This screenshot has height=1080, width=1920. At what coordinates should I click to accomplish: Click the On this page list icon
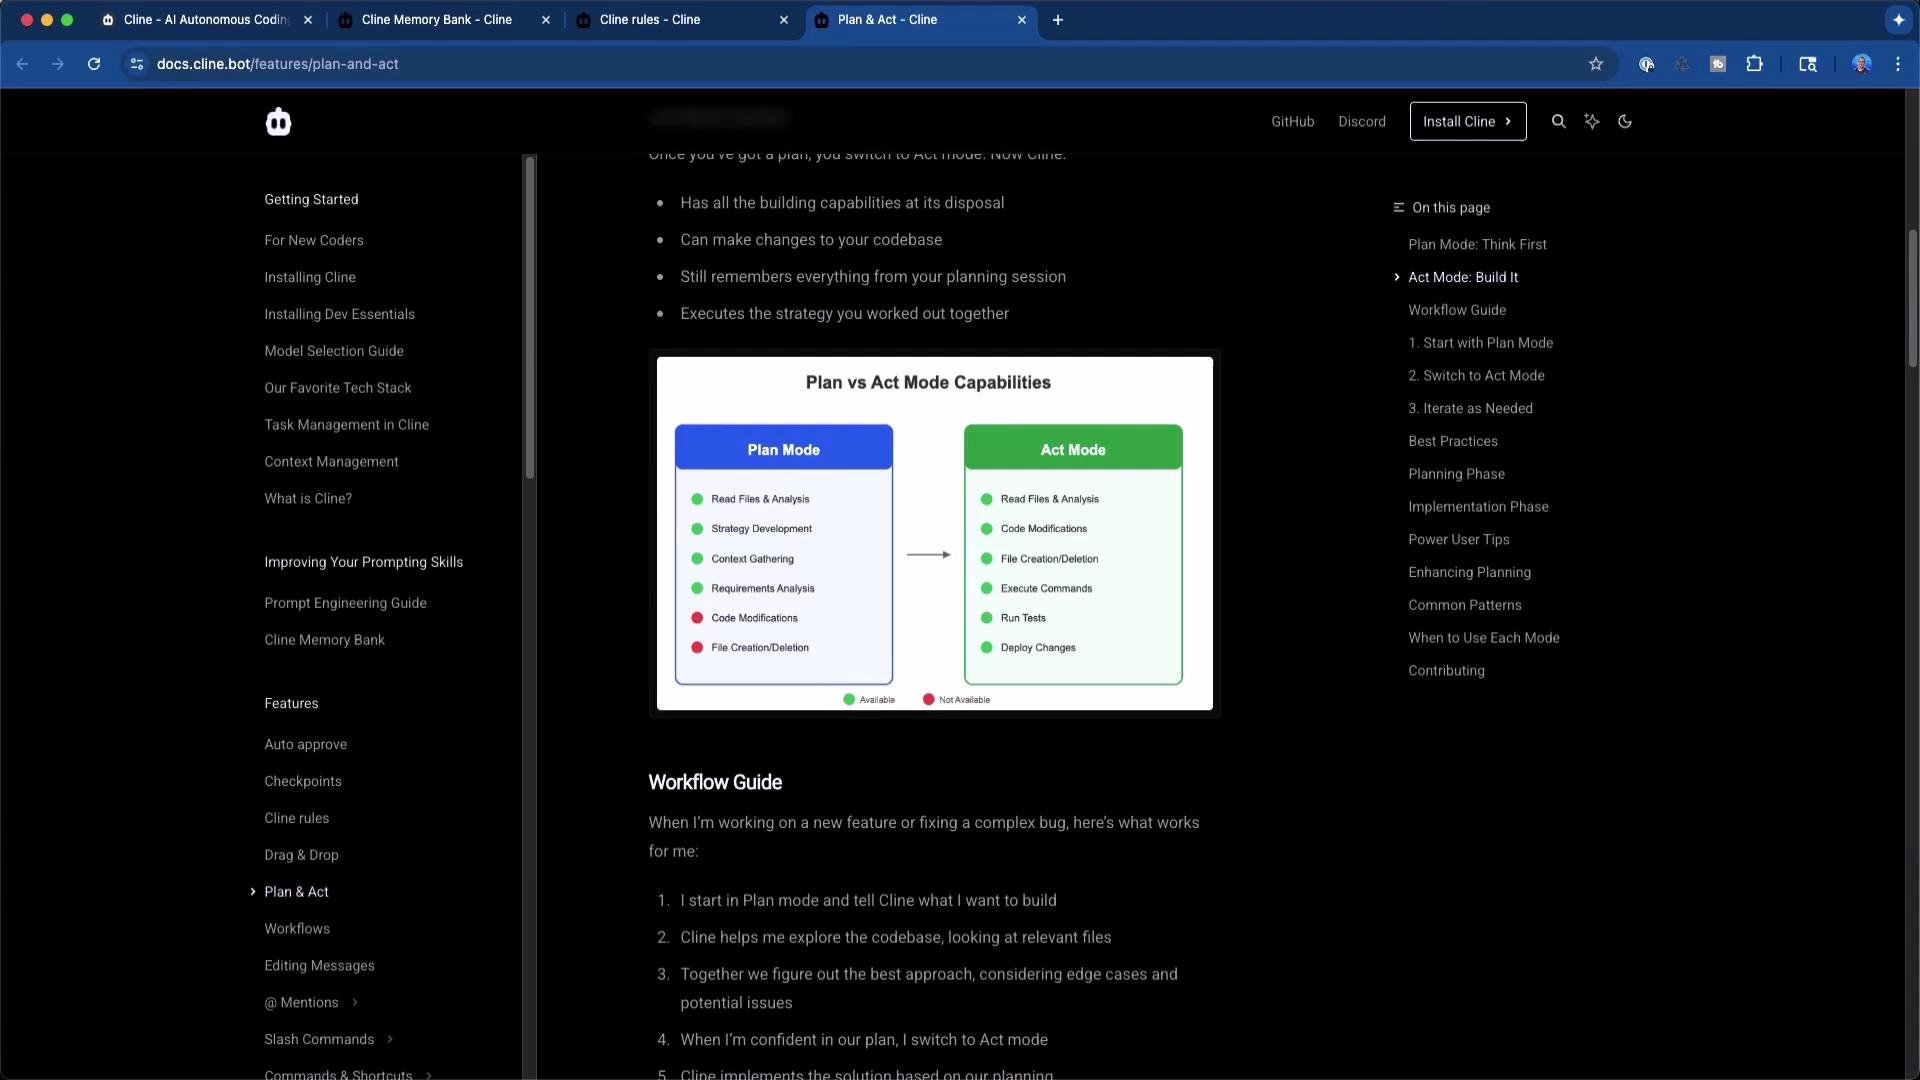pos(1398,208)
